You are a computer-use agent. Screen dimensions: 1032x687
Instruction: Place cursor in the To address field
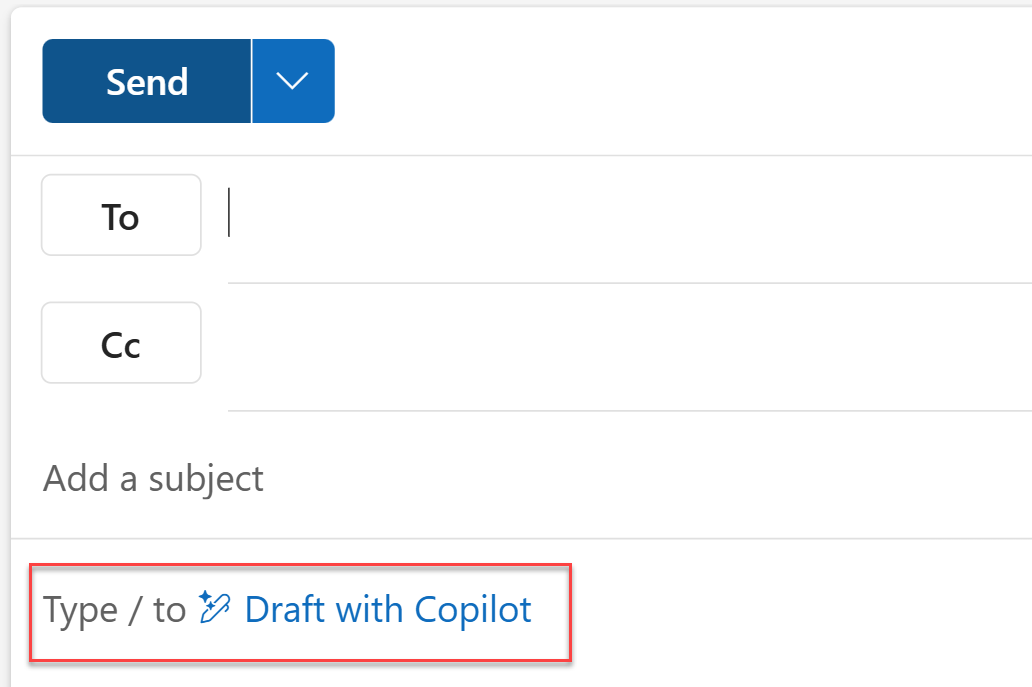click(x=500, y=215)
